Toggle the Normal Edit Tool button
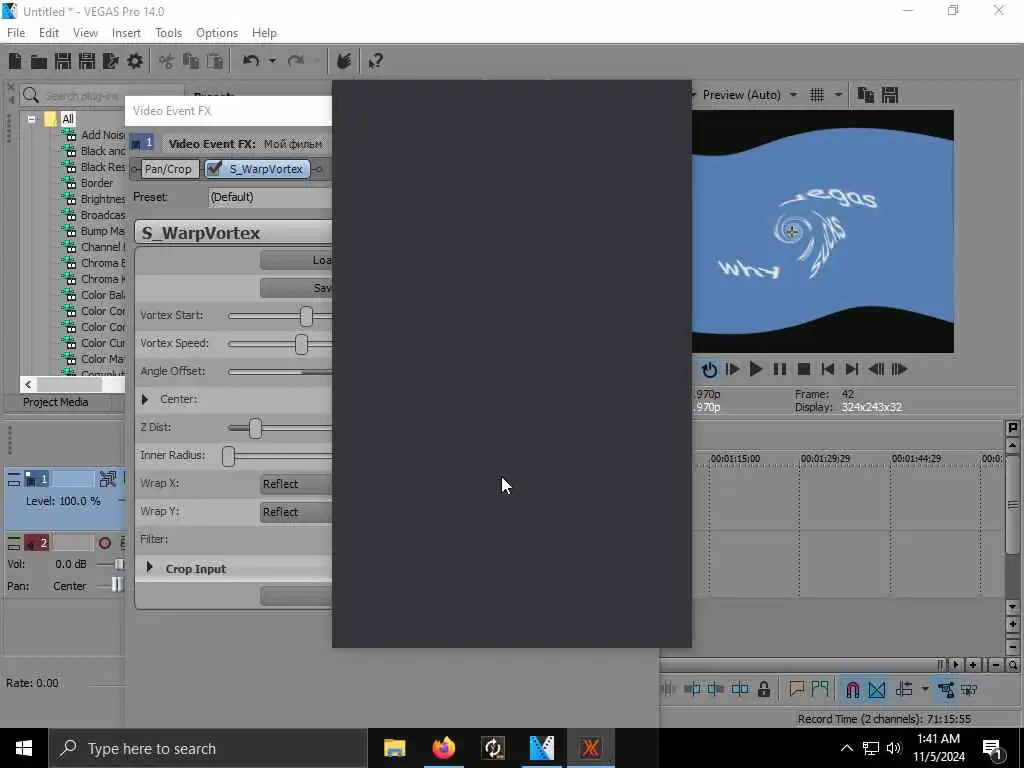This screenshot has height=768, width=1024. 946,689
